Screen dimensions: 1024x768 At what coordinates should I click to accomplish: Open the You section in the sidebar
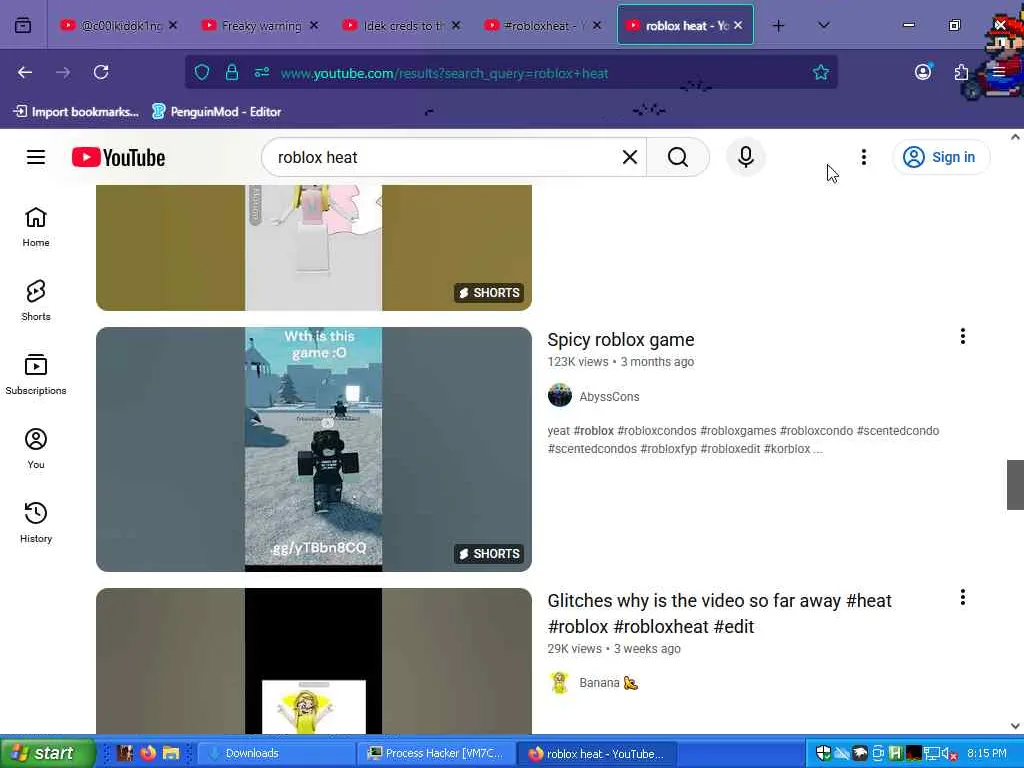click(x=36, y=448)
